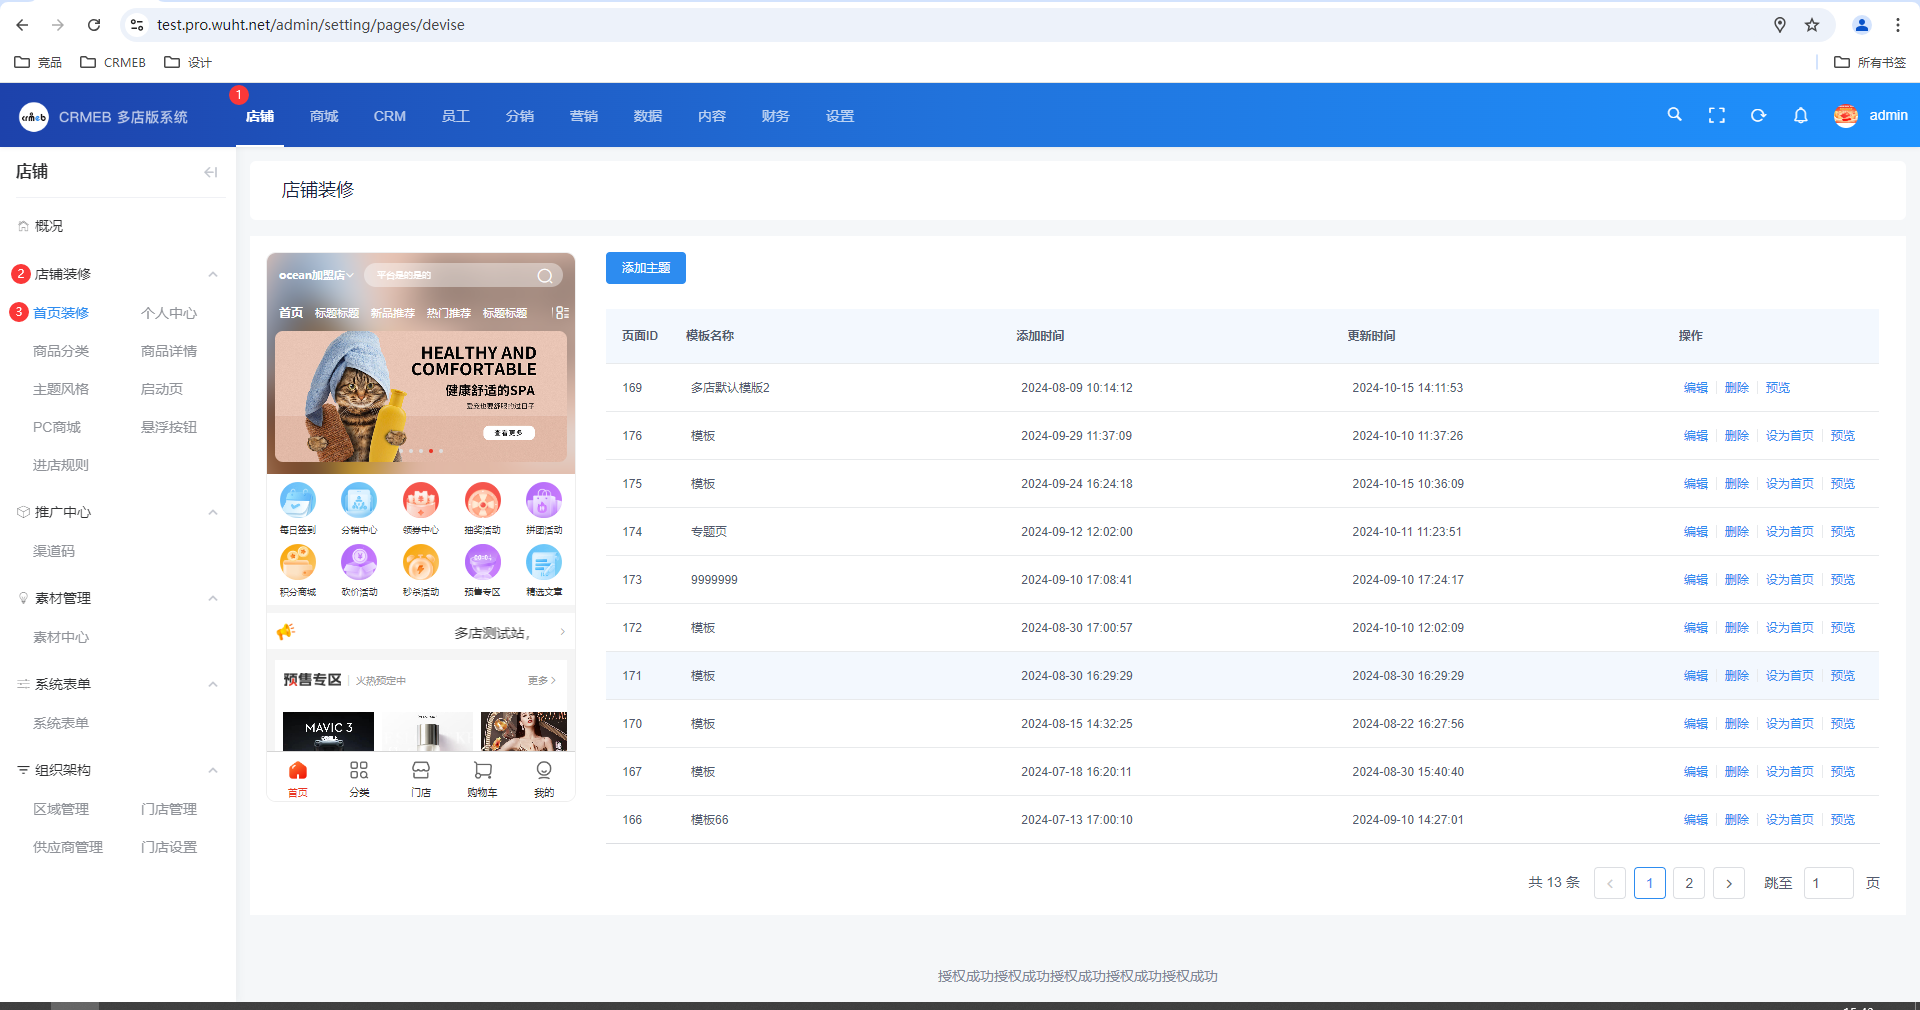1920x1010 pixels.
Task: Open the notification bell icon
Action: point(1800,116)
